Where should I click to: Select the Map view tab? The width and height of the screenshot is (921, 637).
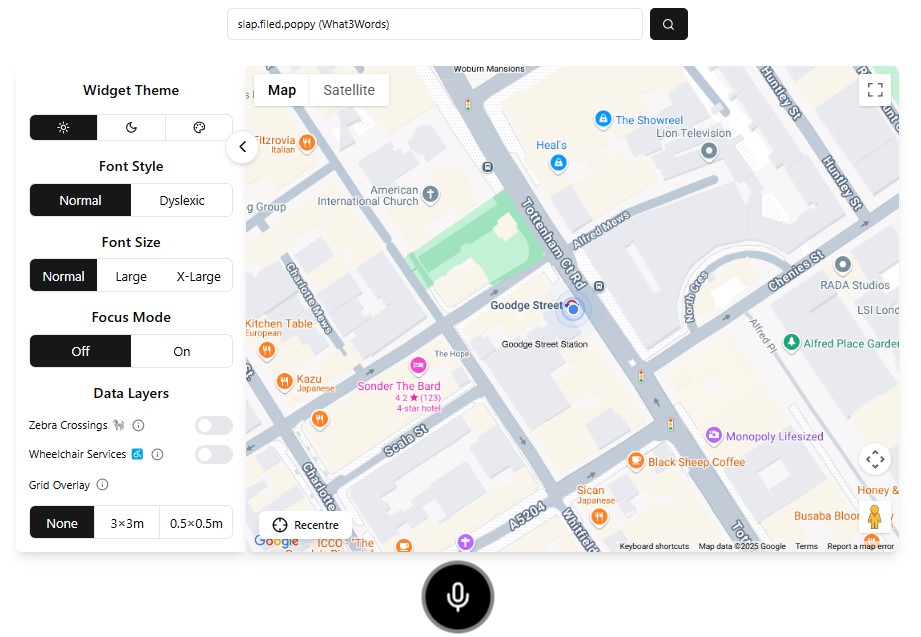pos(282,90)
